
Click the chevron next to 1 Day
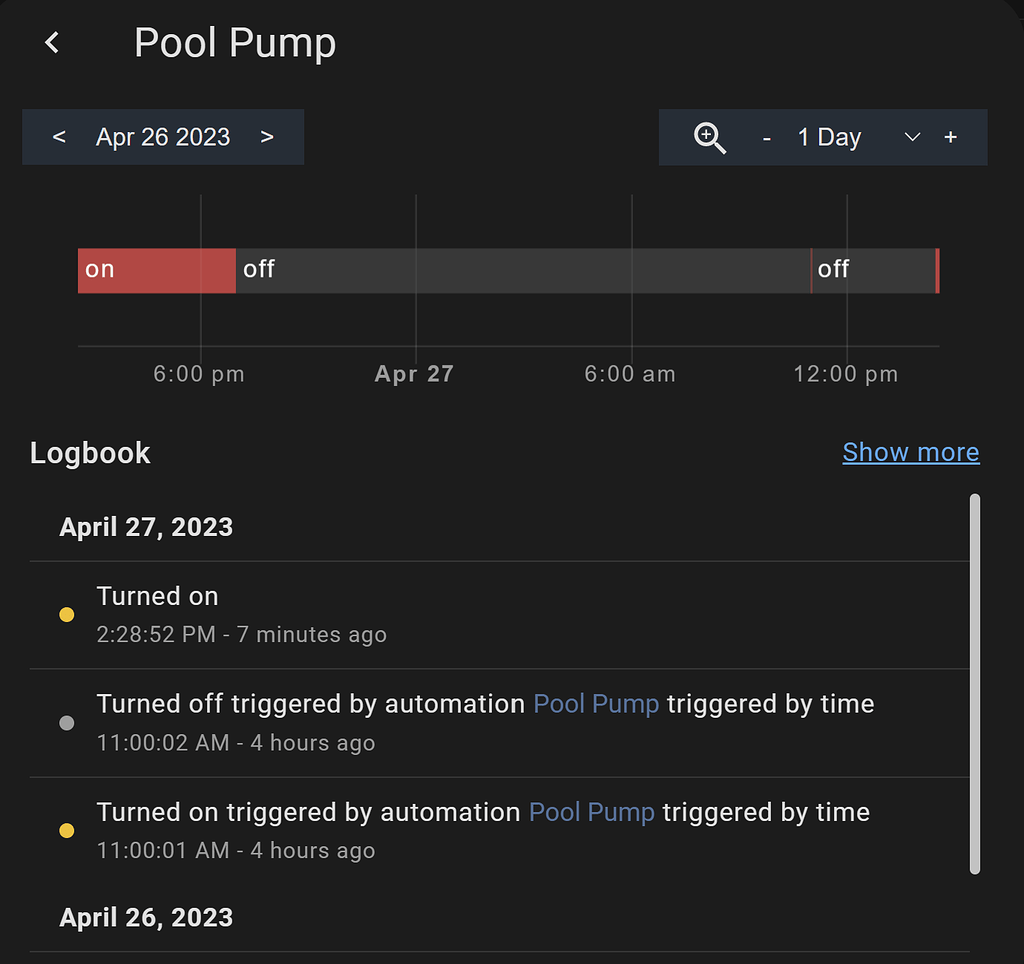click(911, 137)
